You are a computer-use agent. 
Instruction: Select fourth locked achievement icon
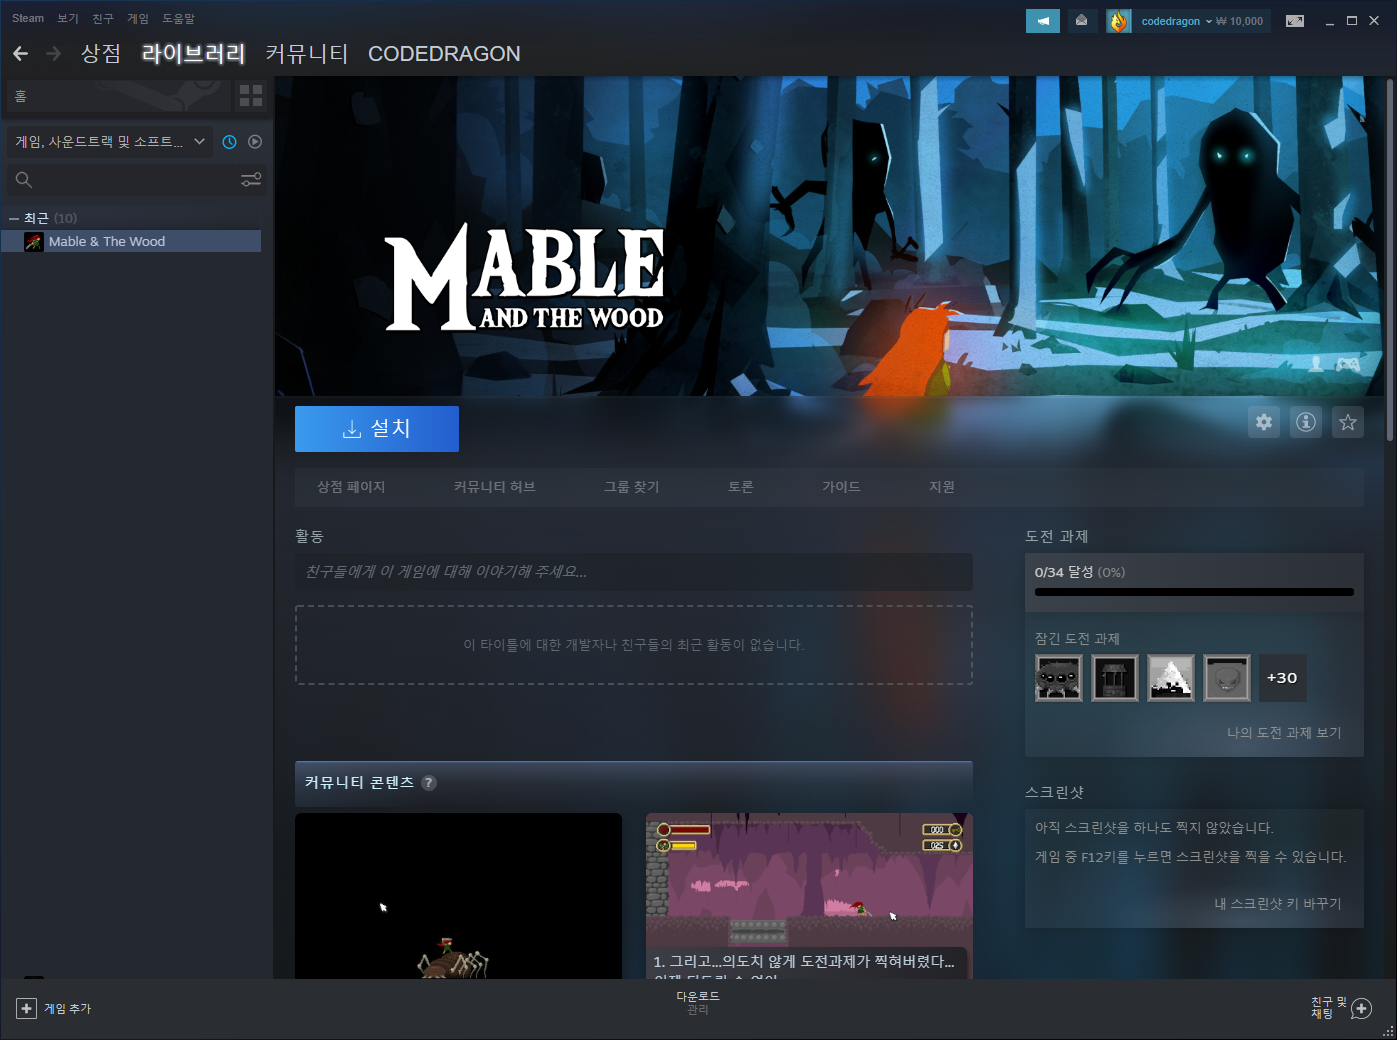1227,678
